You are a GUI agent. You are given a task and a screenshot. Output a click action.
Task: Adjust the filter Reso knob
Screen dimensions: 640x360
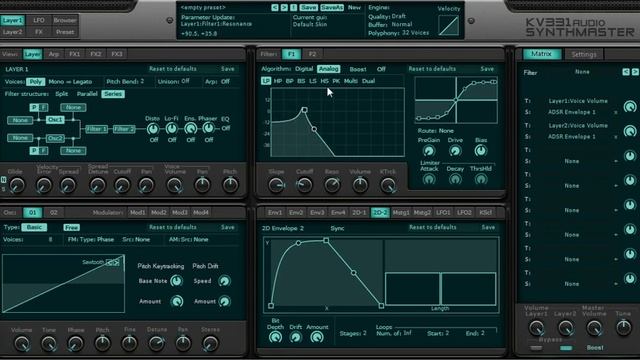pos(332,185)
